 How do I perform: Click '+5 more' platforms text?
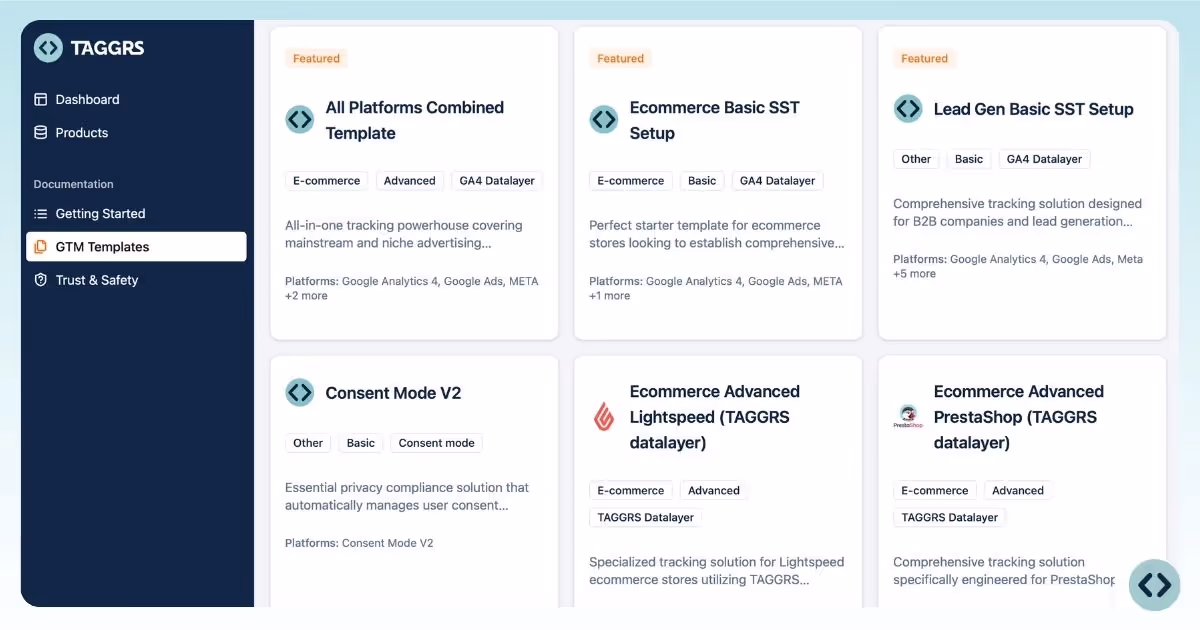(914, 274)
